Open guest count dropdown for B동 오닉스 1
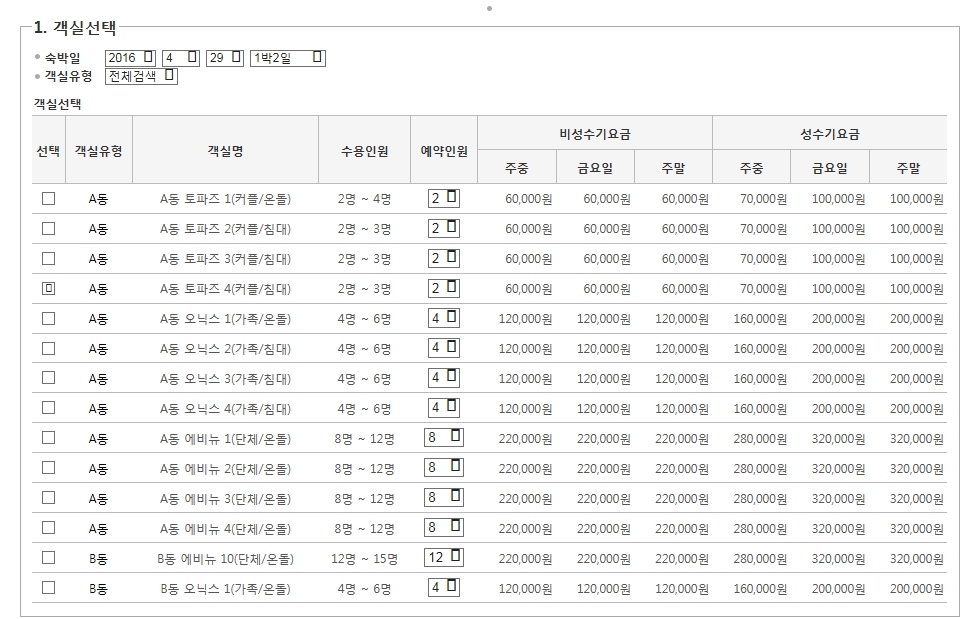 [x=444, y=588]
